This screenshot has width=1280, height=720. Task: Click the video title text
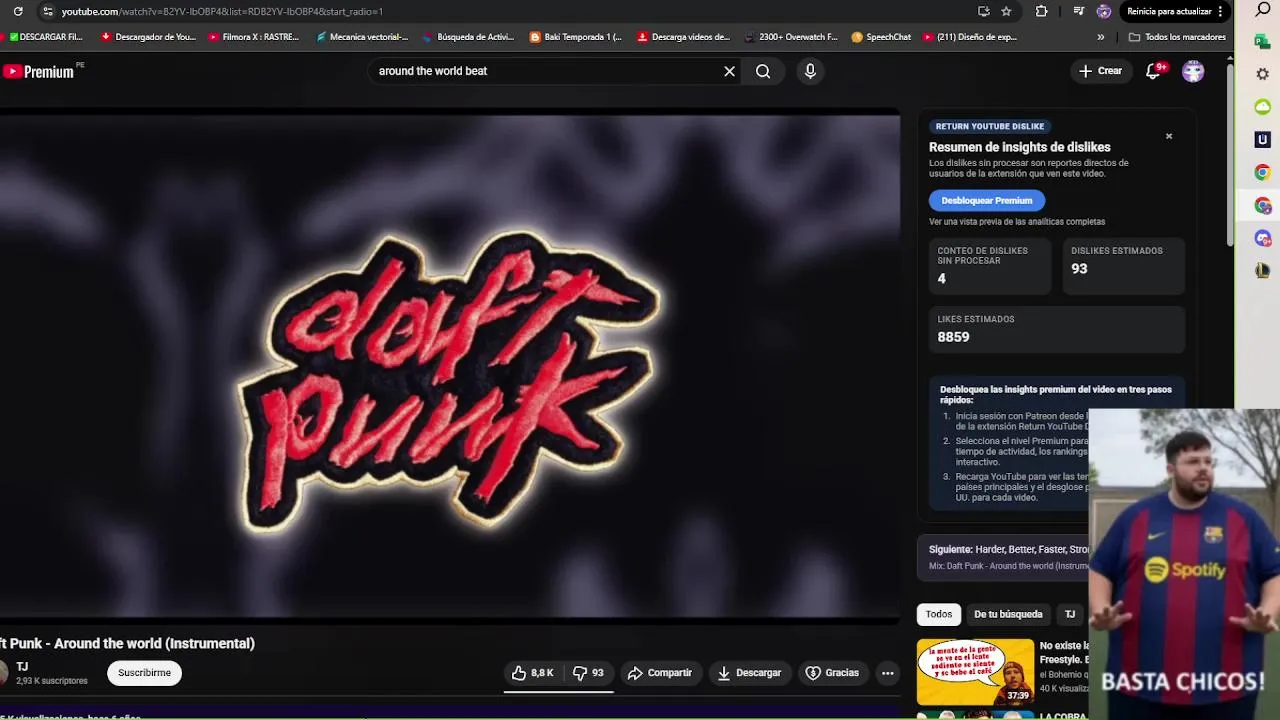(127, 643)
